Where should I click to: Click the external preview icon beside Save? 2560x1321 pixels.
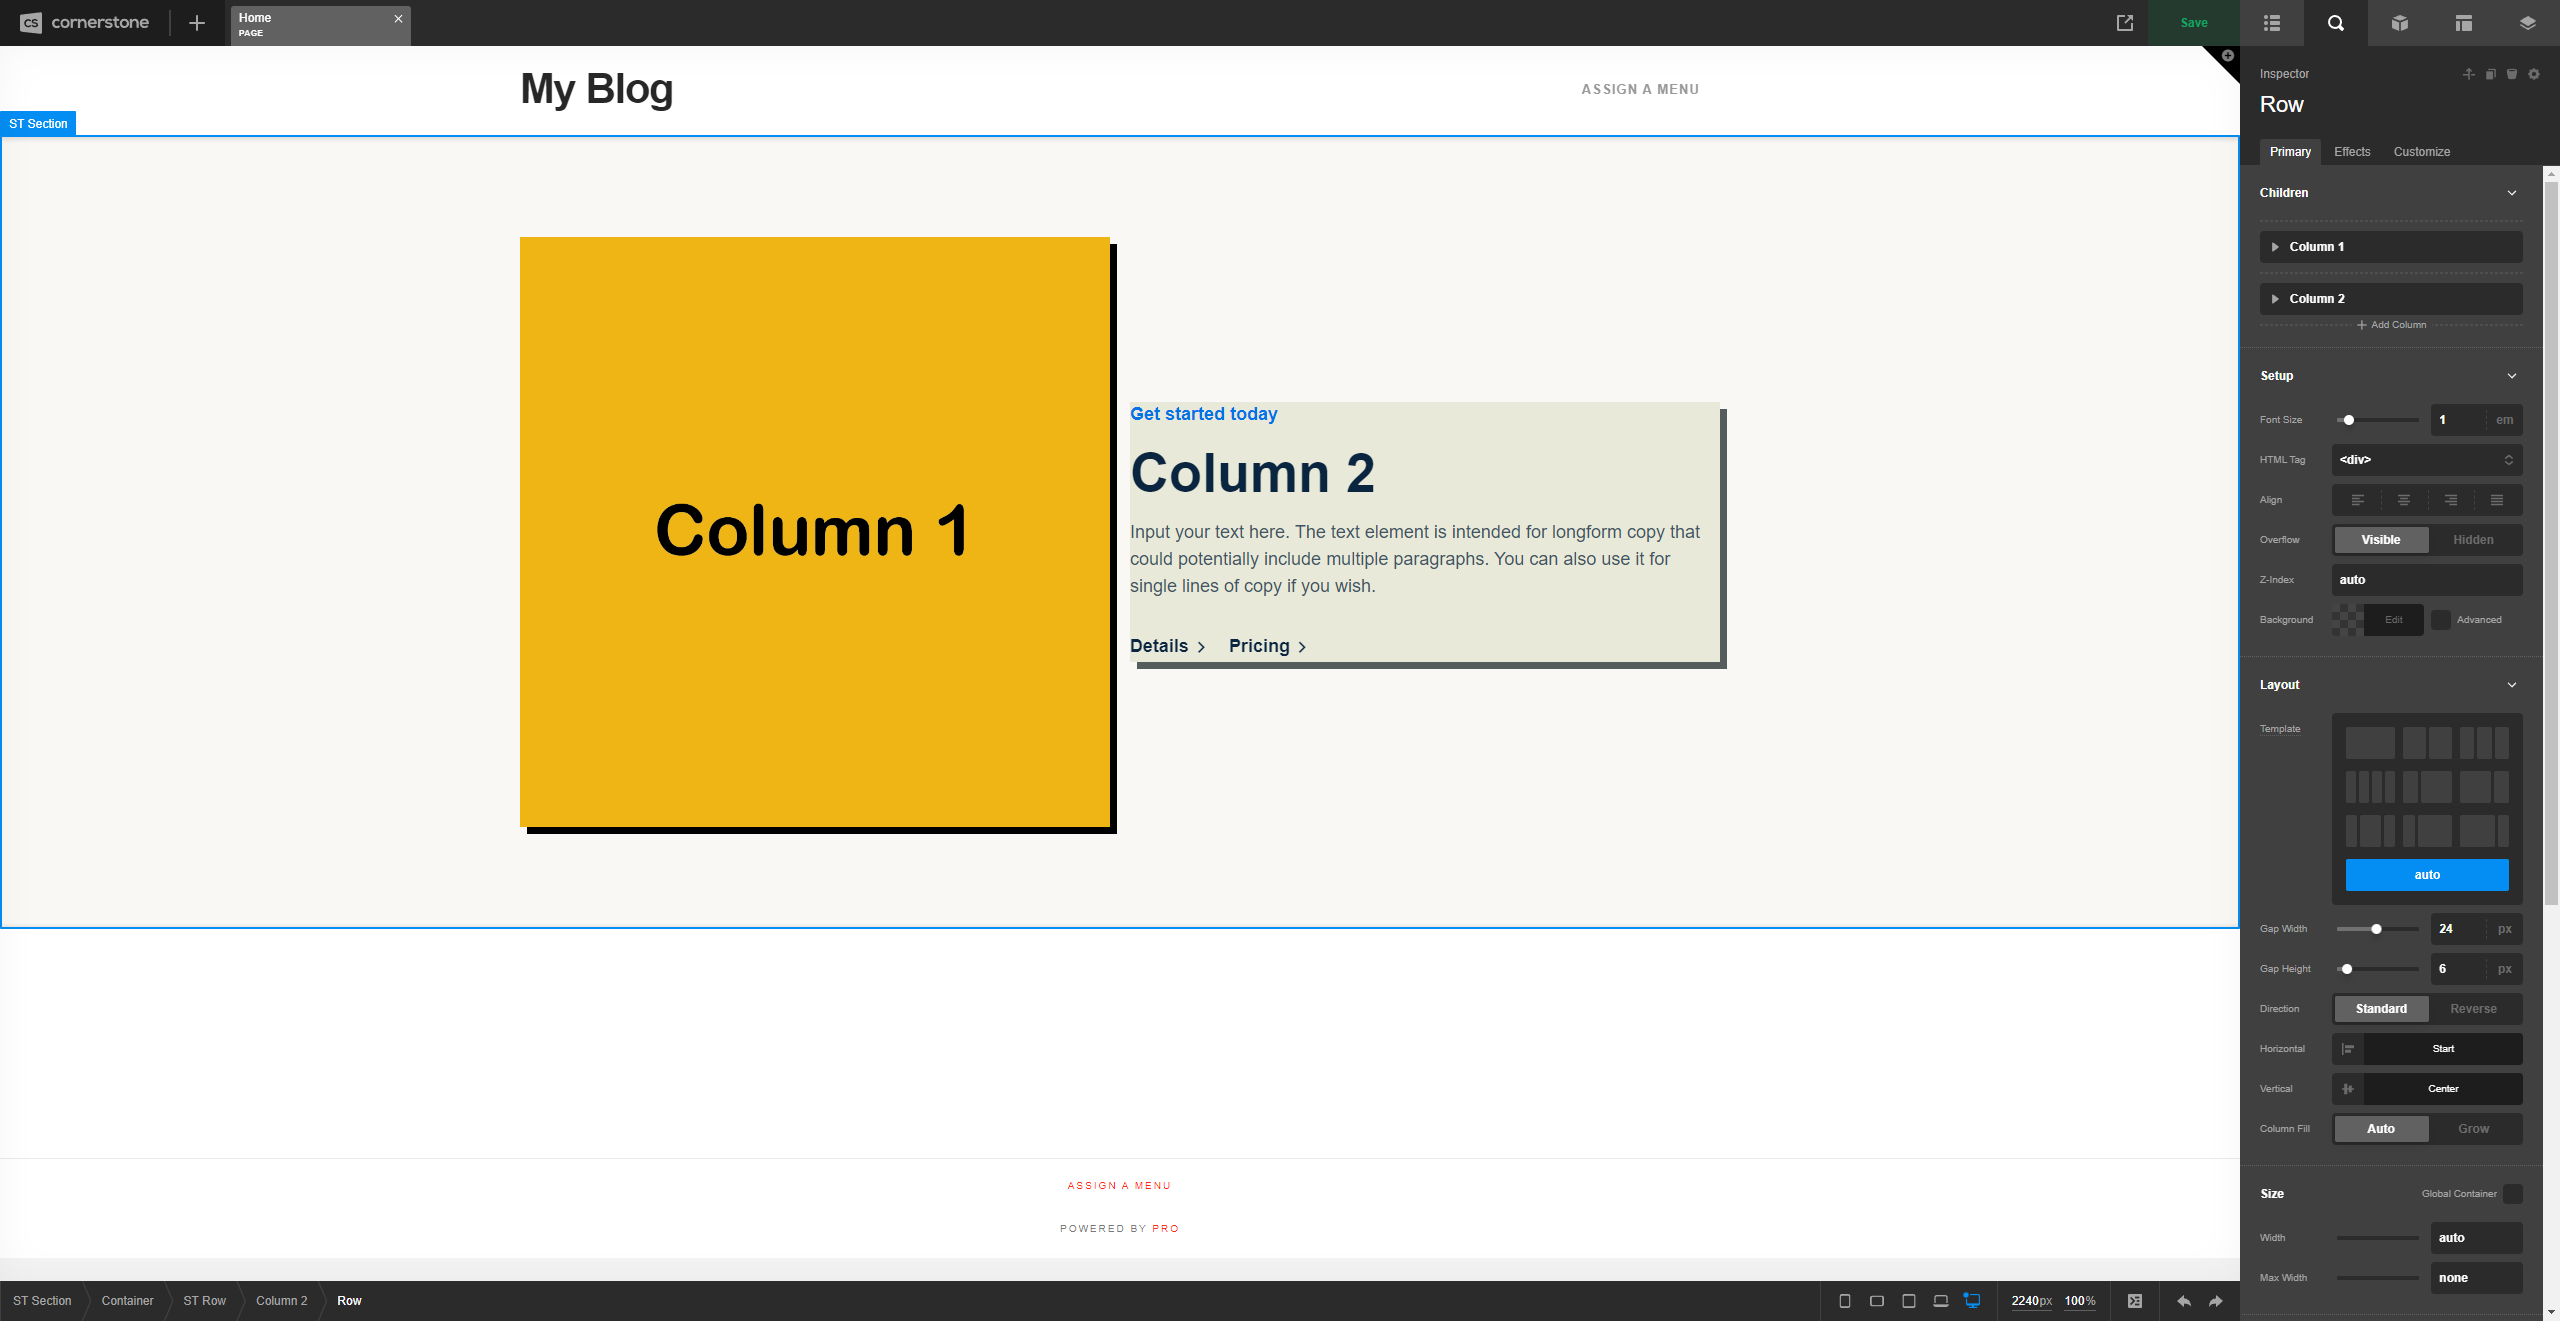point(2125,23)
